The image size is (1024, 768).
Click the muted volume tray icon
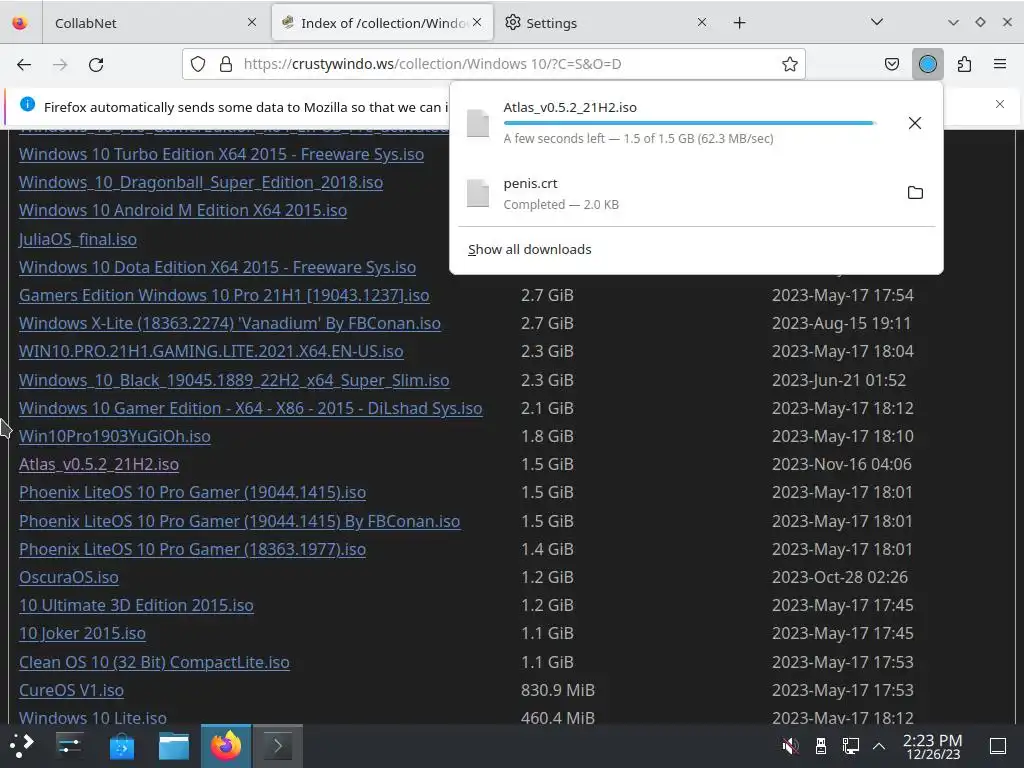coord(790,746)
